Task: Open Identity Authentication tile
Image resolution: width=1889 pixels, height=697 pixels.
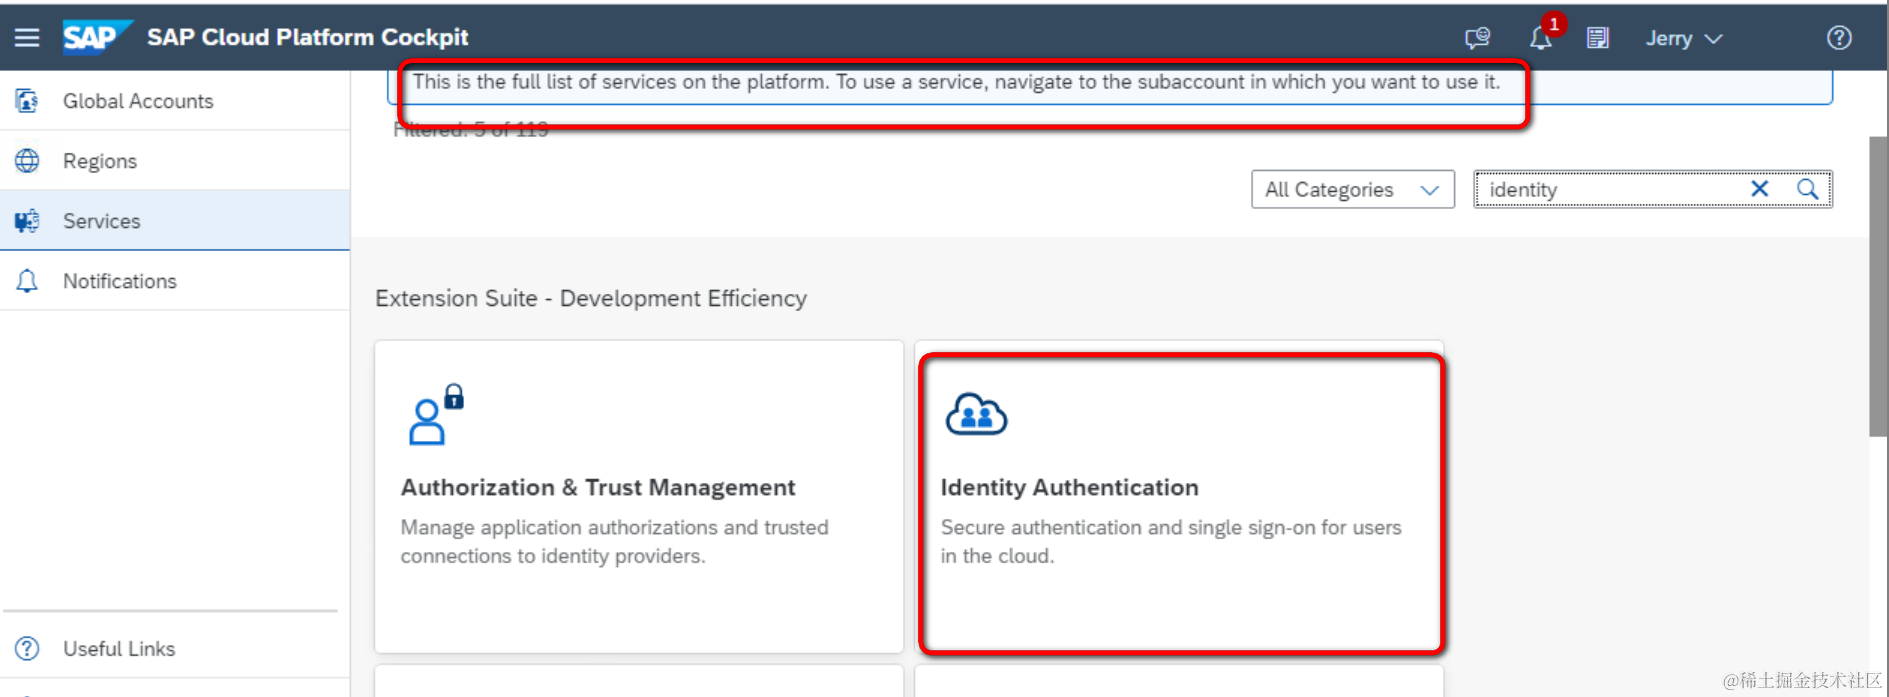Action: tap(1179, 497)
